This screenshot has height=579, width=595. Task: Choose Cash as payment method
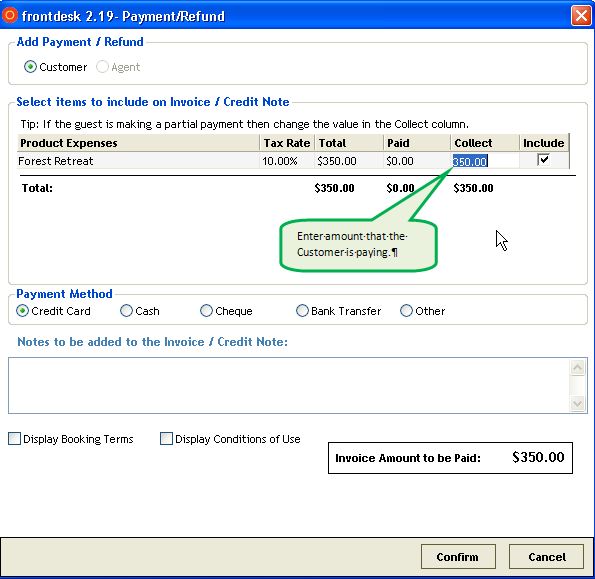click(x=126, y=311)
